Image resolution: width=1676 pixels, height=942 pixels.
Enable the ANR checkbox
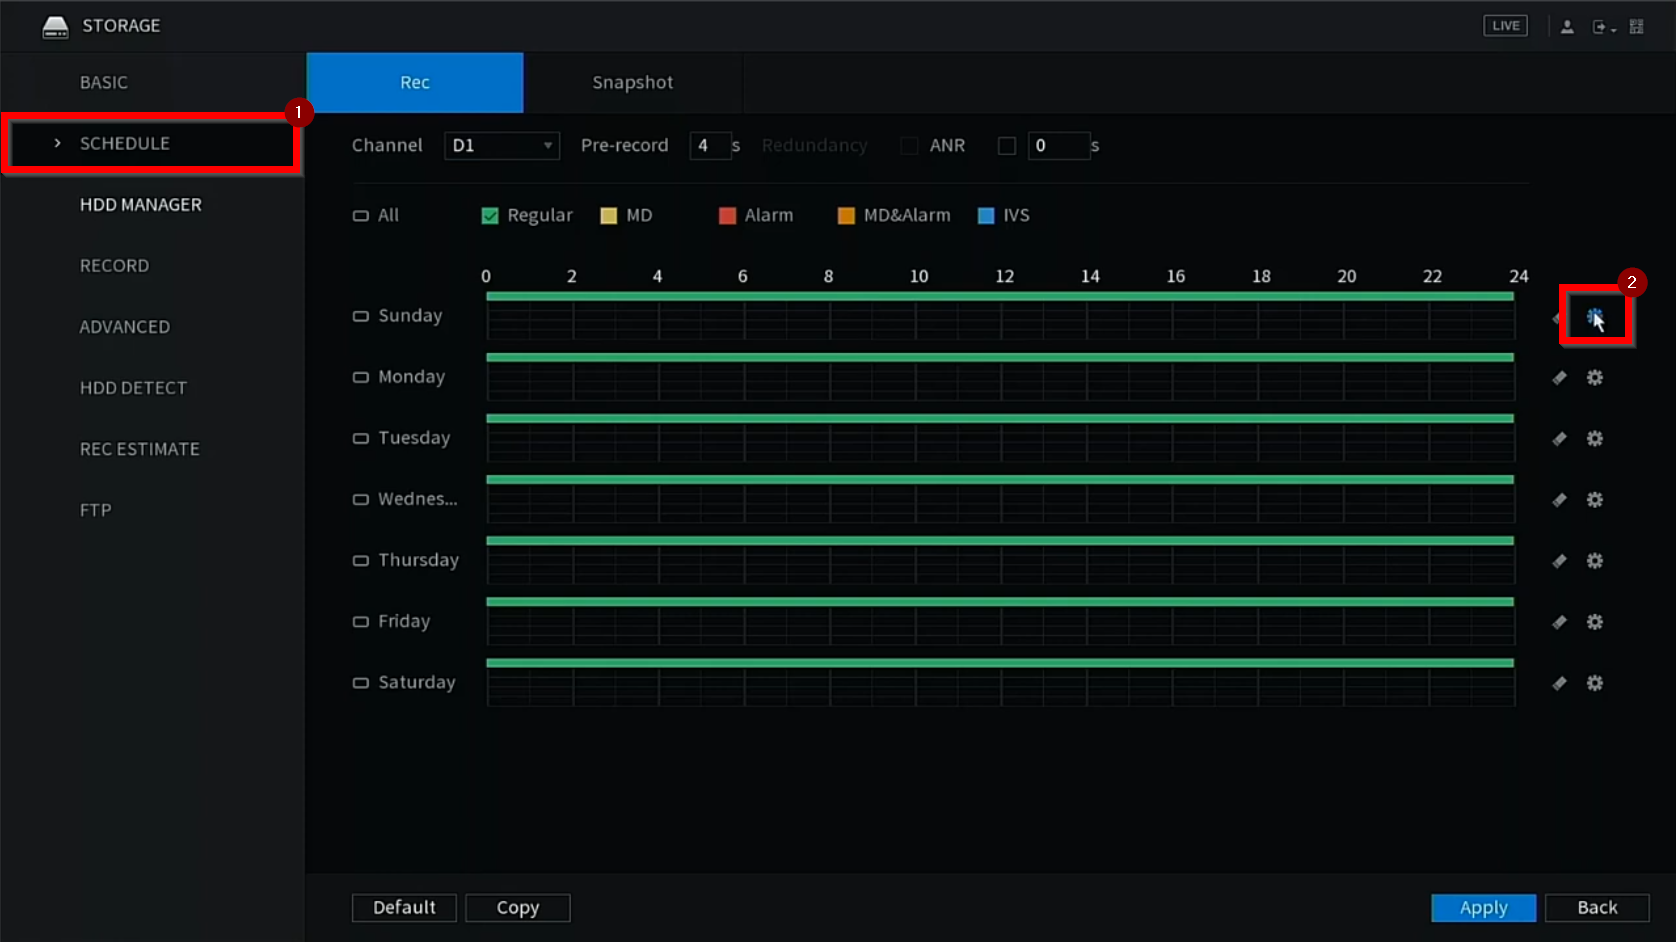tap(1007, 146)
